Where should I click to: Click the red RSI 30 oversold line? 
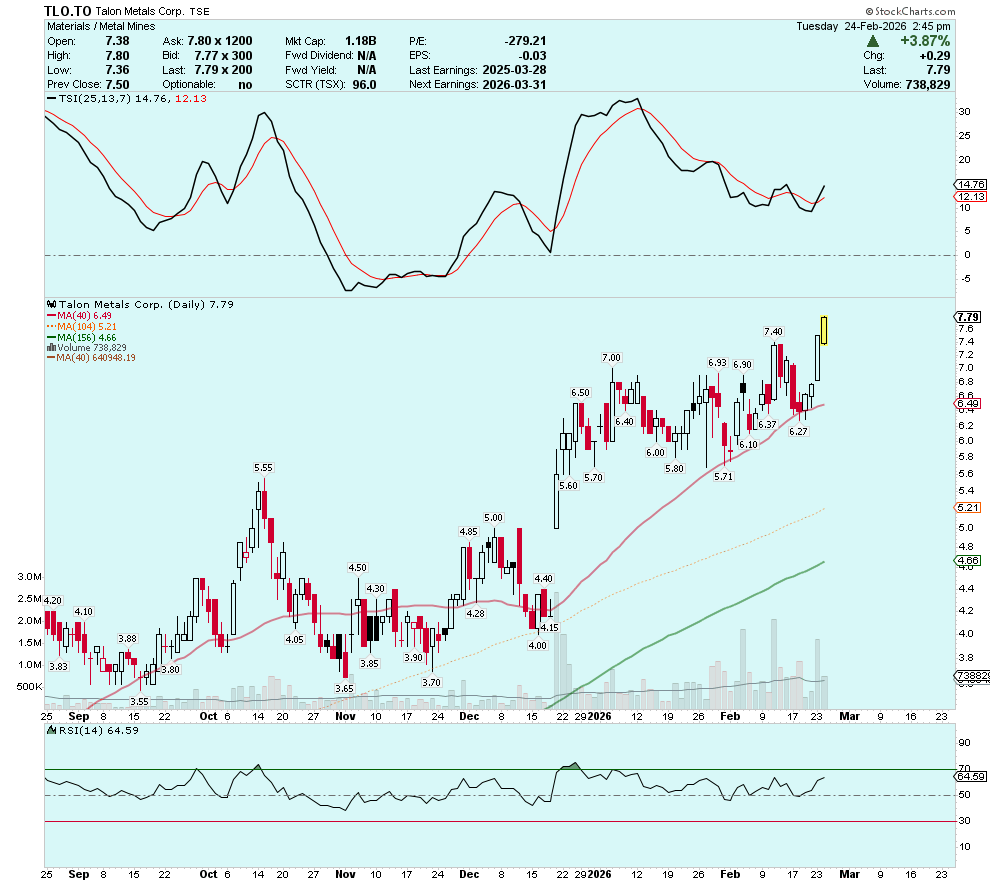(x=499, y=821)
